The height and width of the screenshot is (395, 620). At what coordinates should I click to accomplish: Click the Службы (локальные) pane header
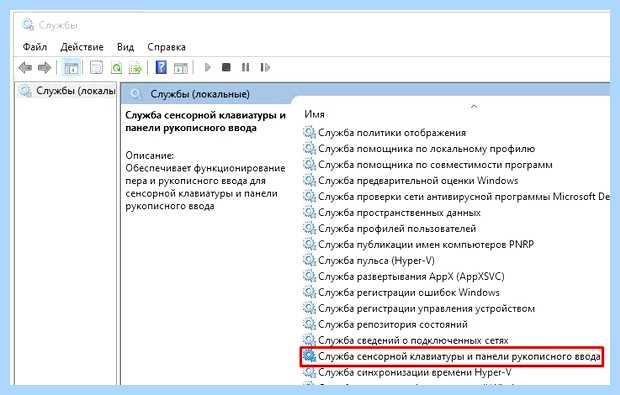[200, 94]
